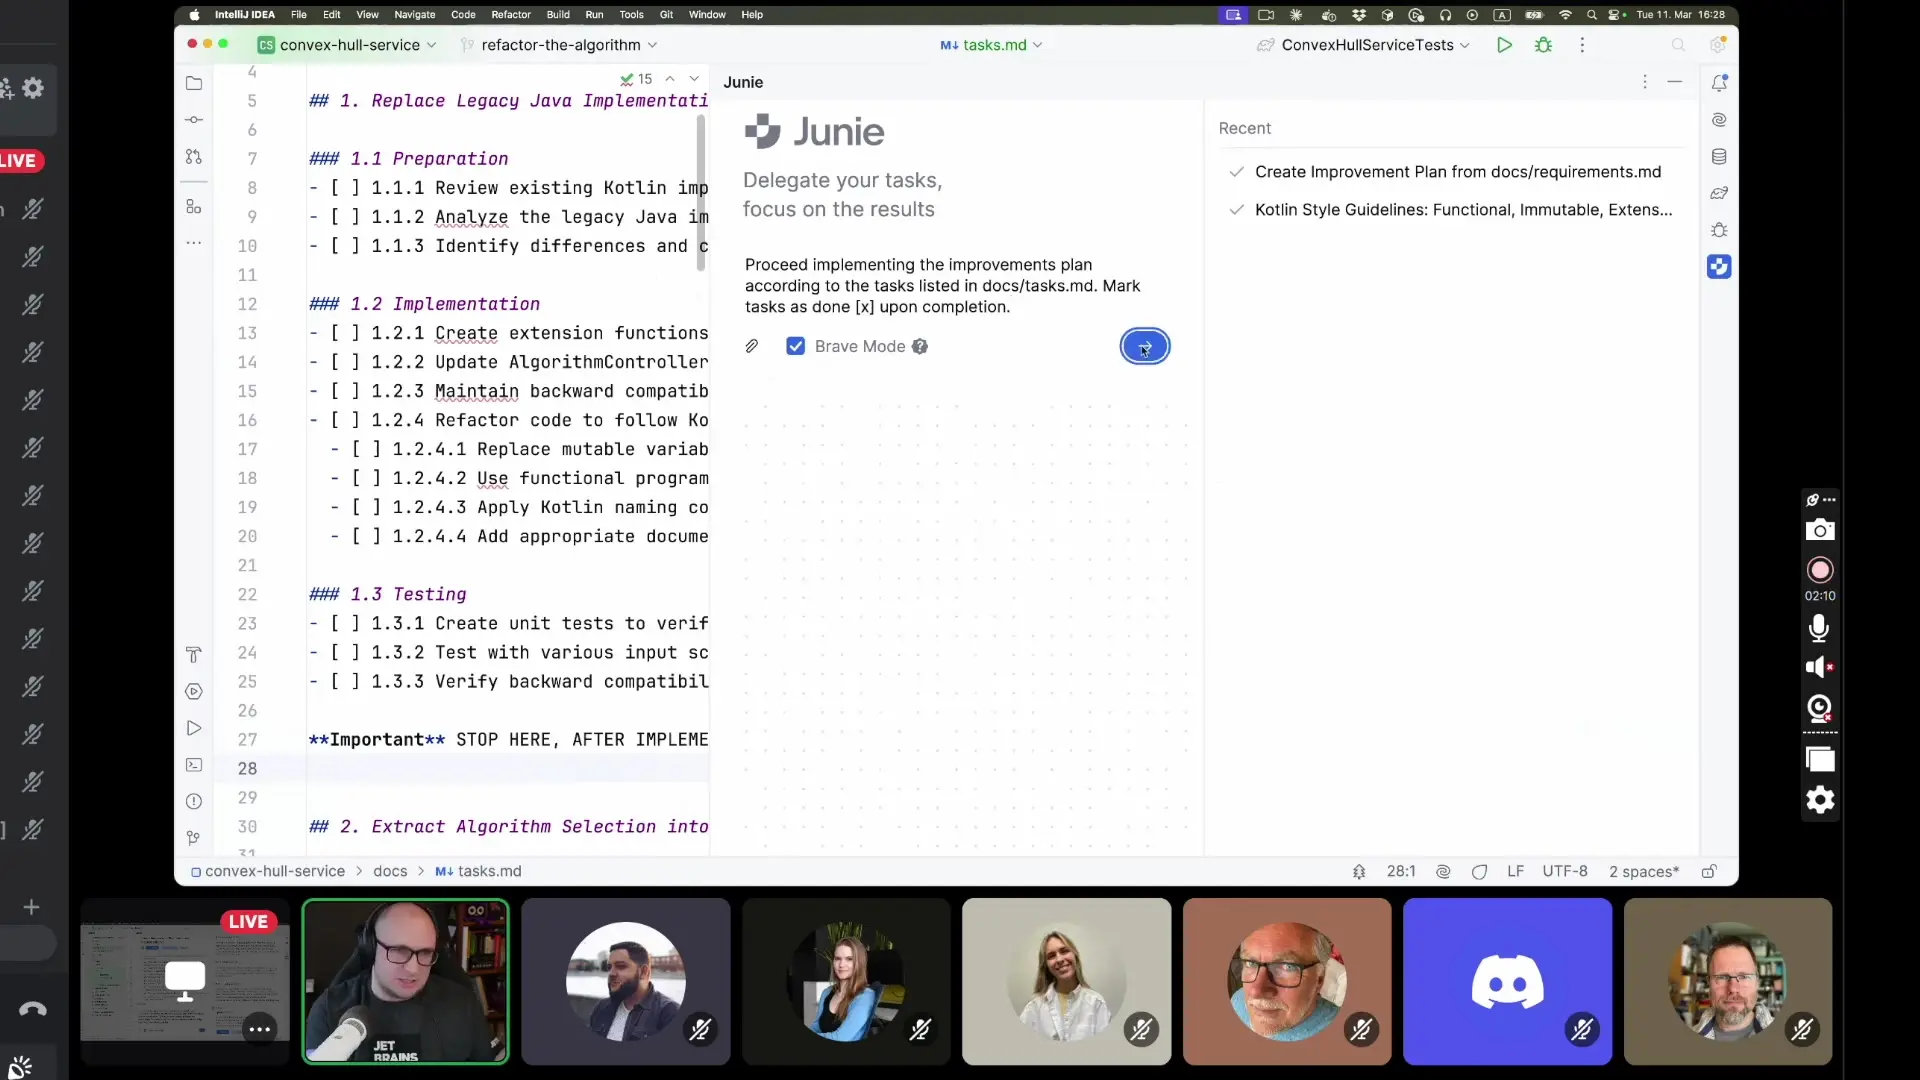Open the Commit tool window icon
This screenshot has height=1080, width=1920.
click(194, 120)
